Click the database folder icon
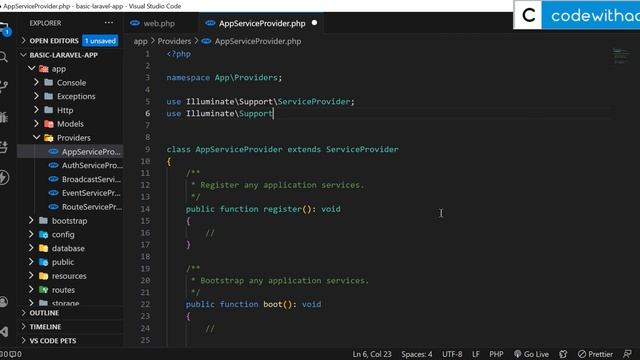 [43, 249]
